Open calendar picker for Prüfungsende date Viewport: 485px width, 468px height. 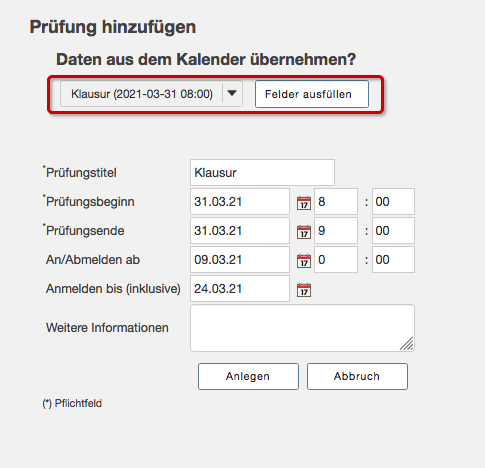(x=304, y=232)
